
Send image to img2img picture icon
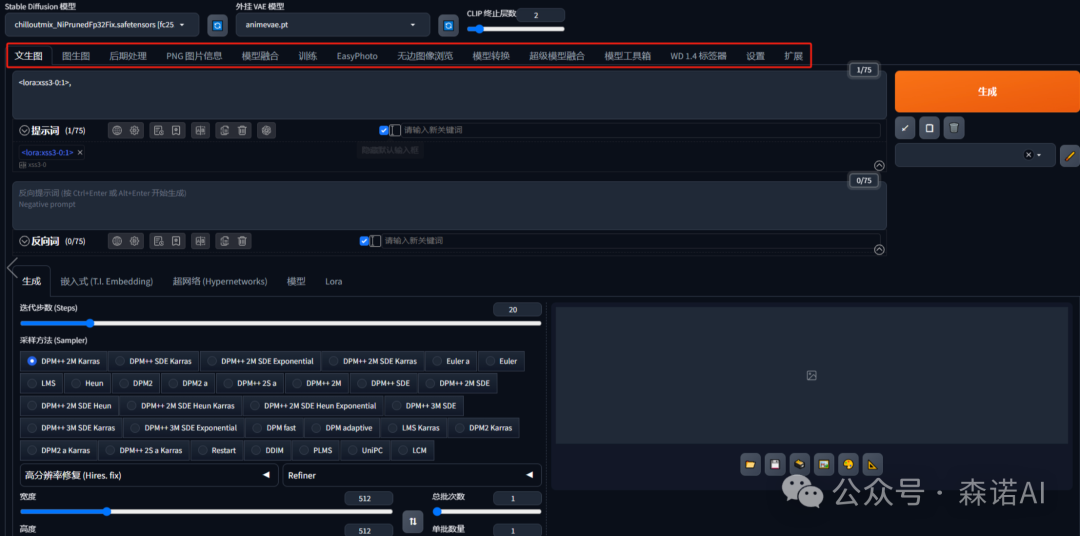click(x=824, y=464)
